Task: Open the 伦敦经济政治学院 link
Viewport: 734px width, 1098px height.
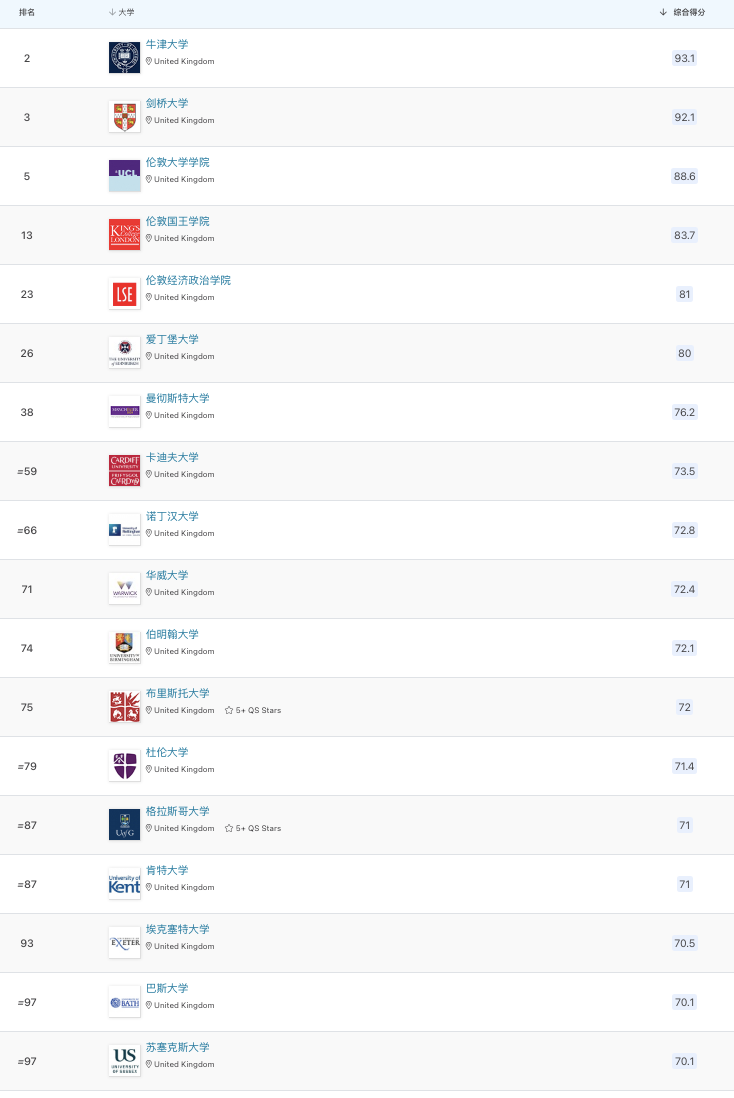Action: [x=188, y=280]
